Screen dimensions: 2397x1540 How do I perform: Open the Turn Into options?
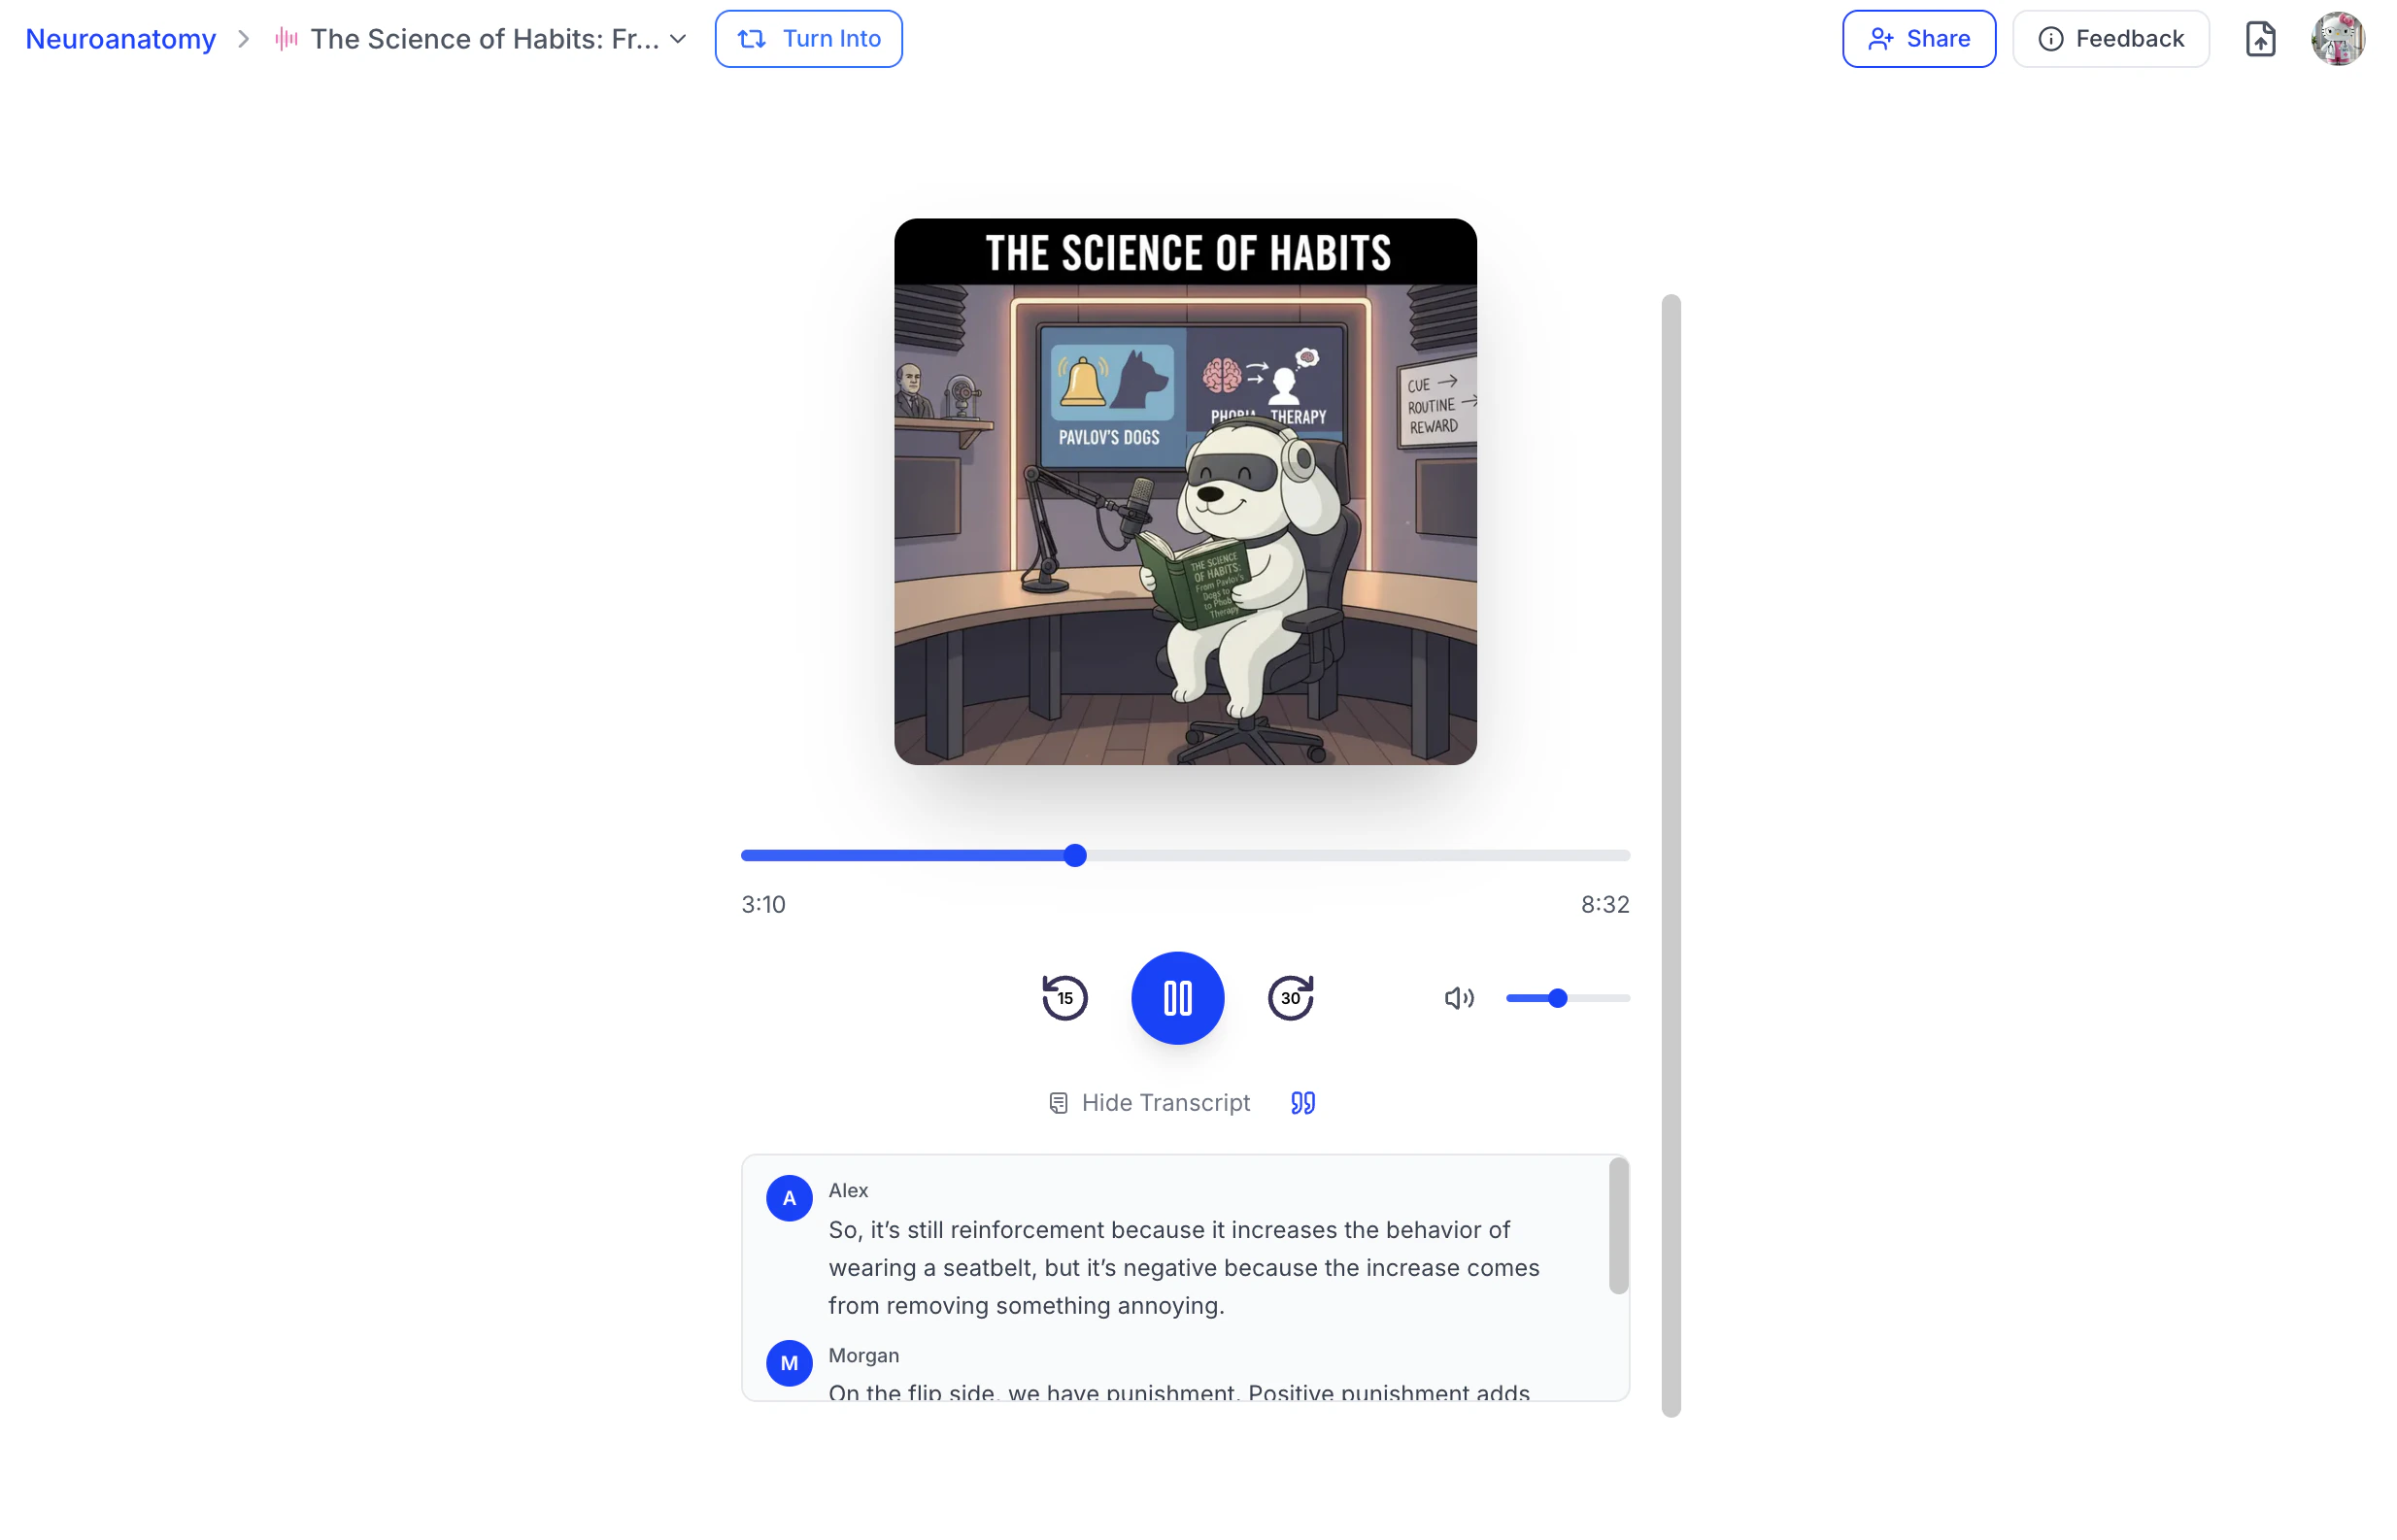click(808, 39)
